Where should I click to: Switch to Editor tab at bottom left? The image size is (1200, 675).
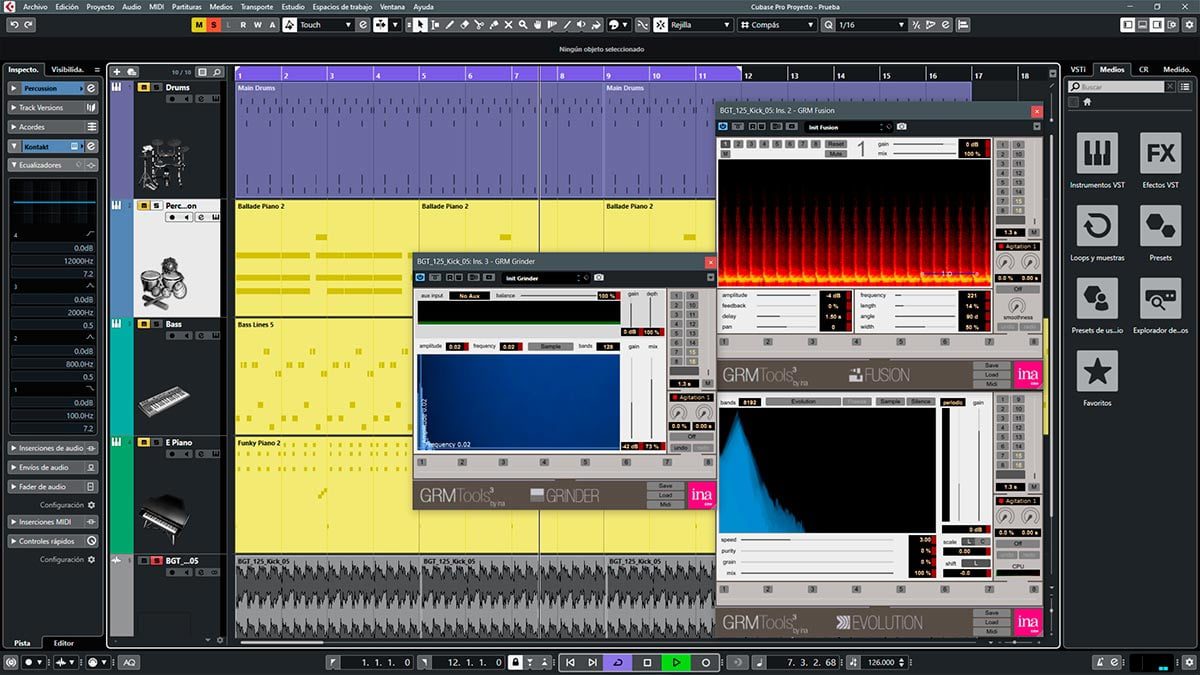click(63, 643)
